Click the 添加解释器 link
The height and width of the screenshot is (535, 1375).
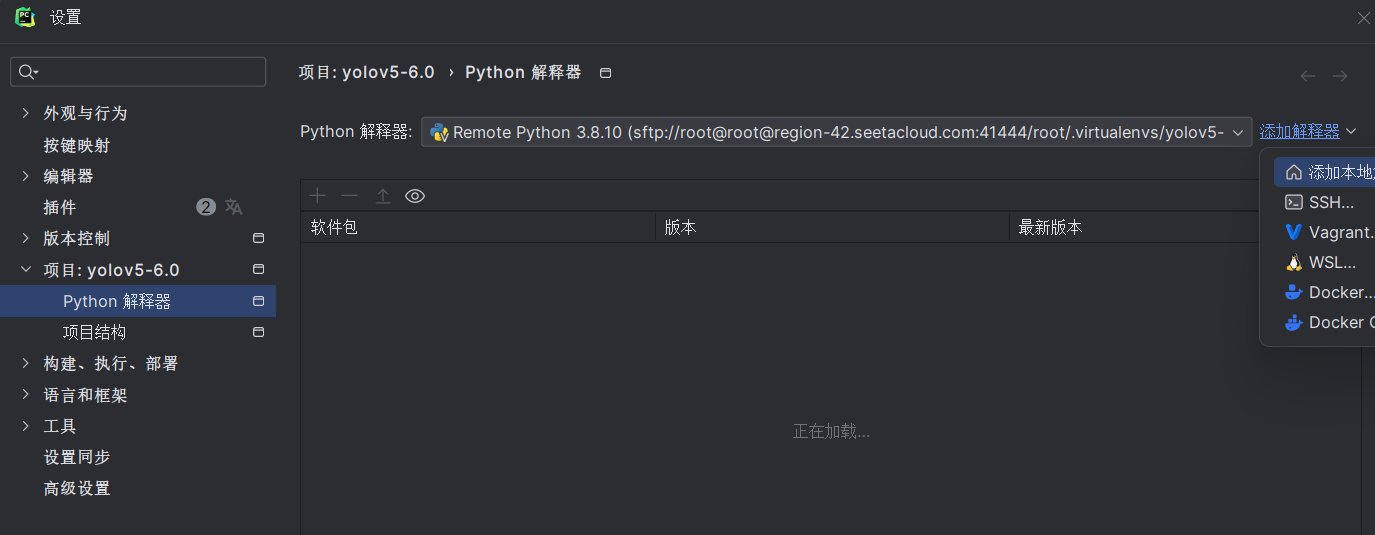pyautogui.click(x=1299, y=131)
